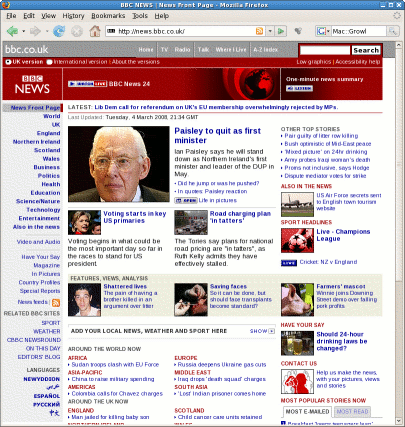
Task: Switch to the Most E-Mailed tab
Action: (x=307, y=411)
